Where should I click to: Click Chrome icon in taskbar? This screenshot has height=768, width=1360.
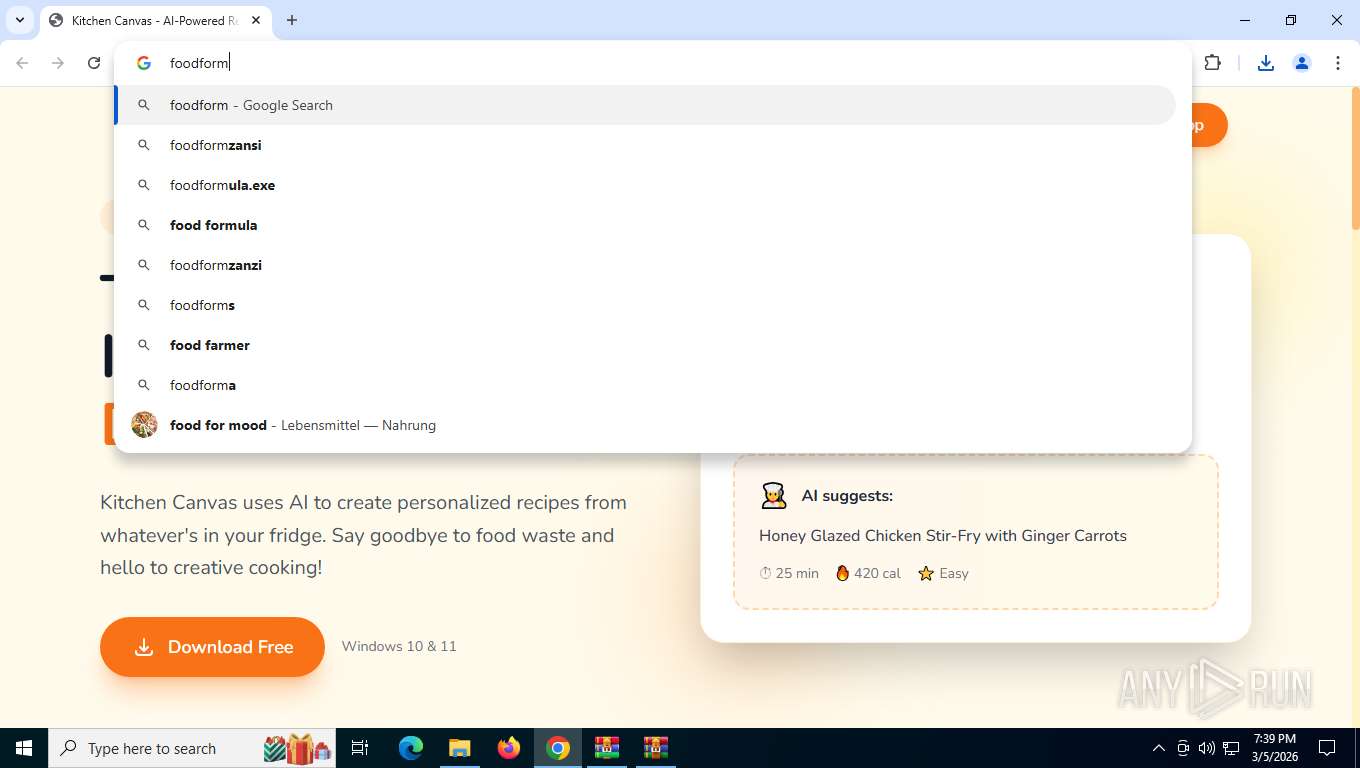pyautogui.click(x=558, y=748)
